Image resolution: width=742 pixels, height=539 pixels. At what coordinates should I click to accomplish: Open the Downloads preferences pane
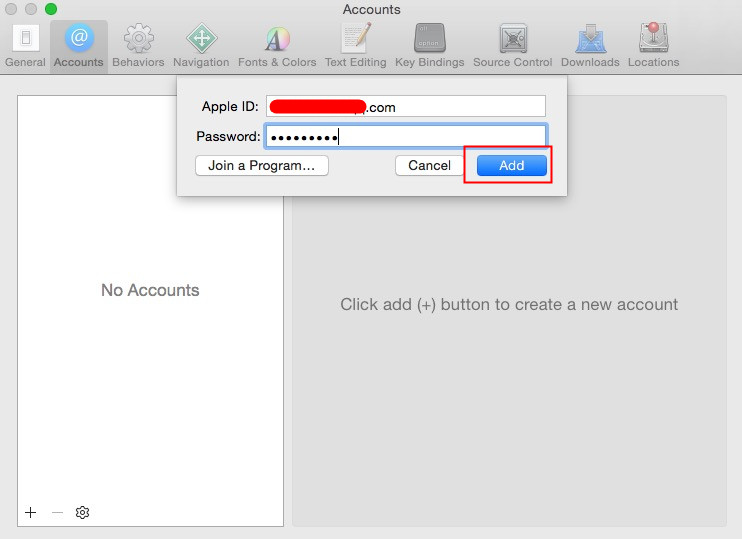point(590,46)
